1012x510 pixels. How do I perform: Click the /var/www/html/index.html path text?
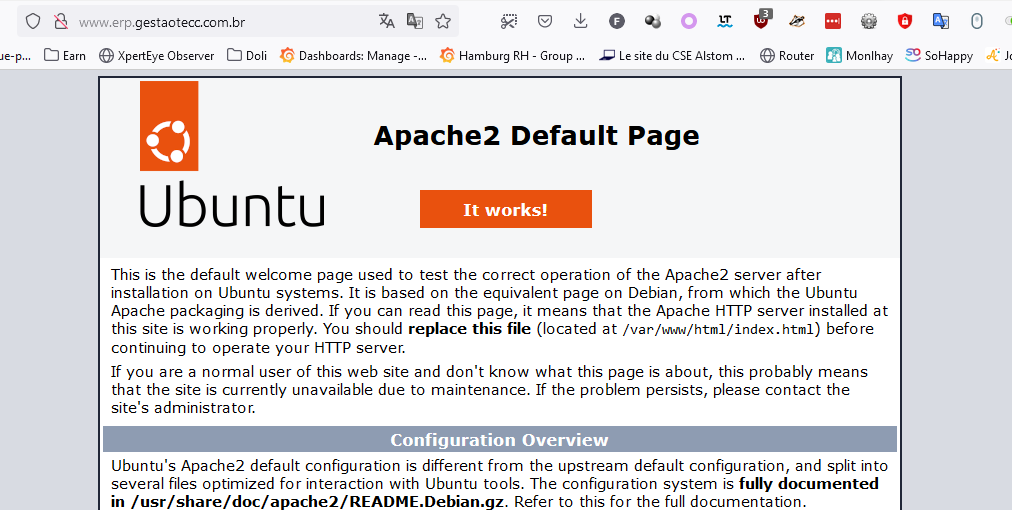[720, 329]
